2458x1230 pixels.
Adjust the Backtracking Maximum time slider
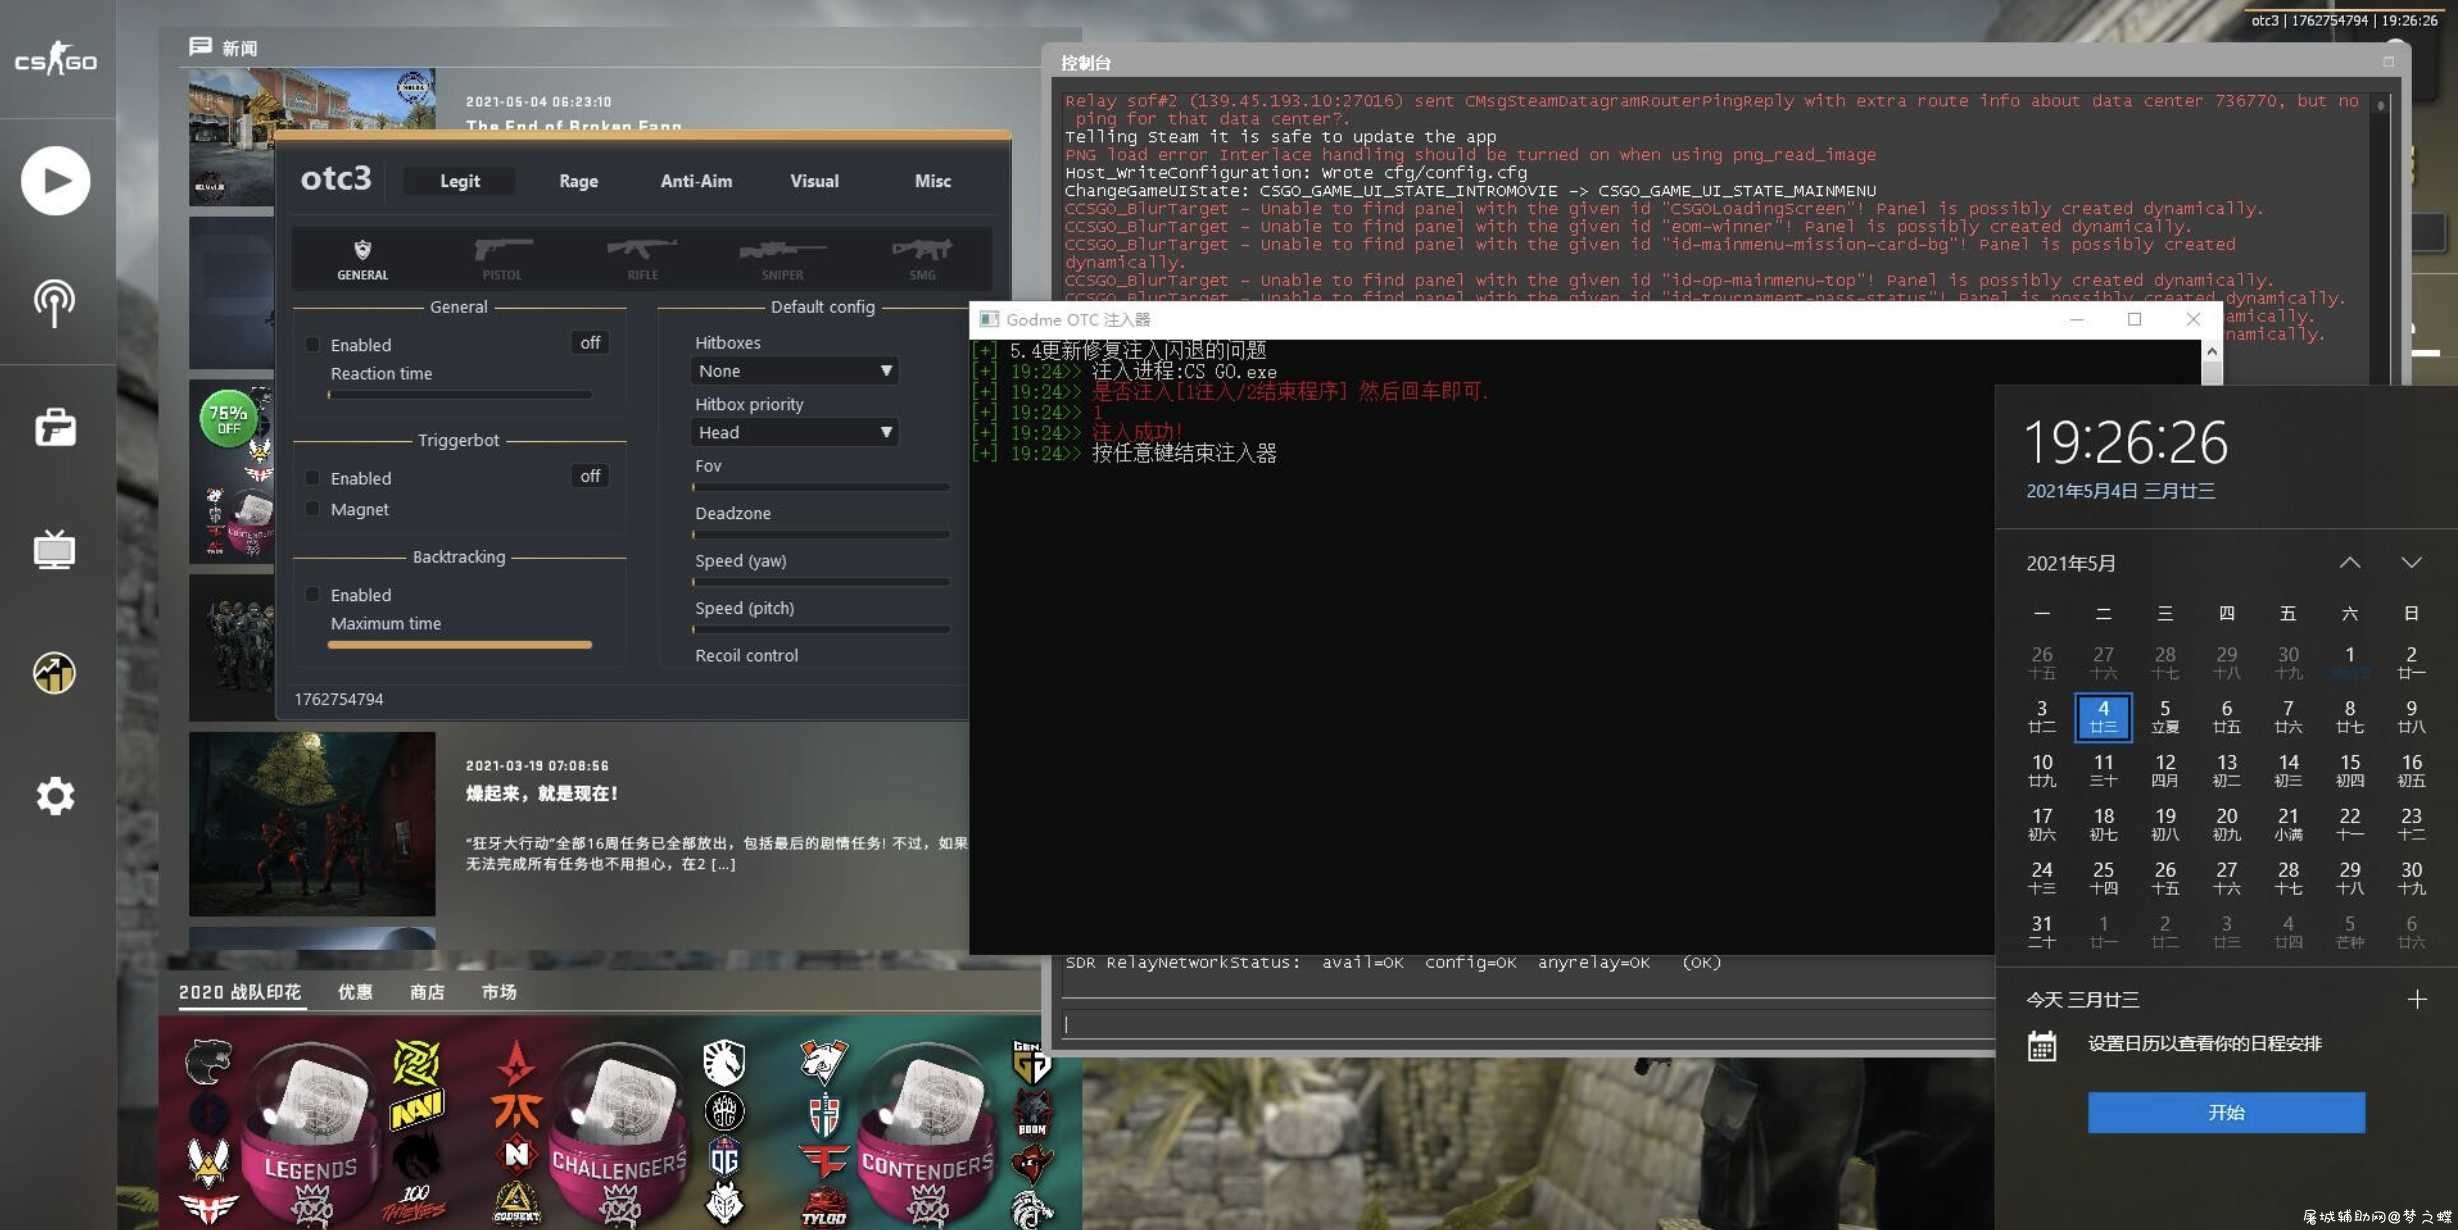pos(460,645)
